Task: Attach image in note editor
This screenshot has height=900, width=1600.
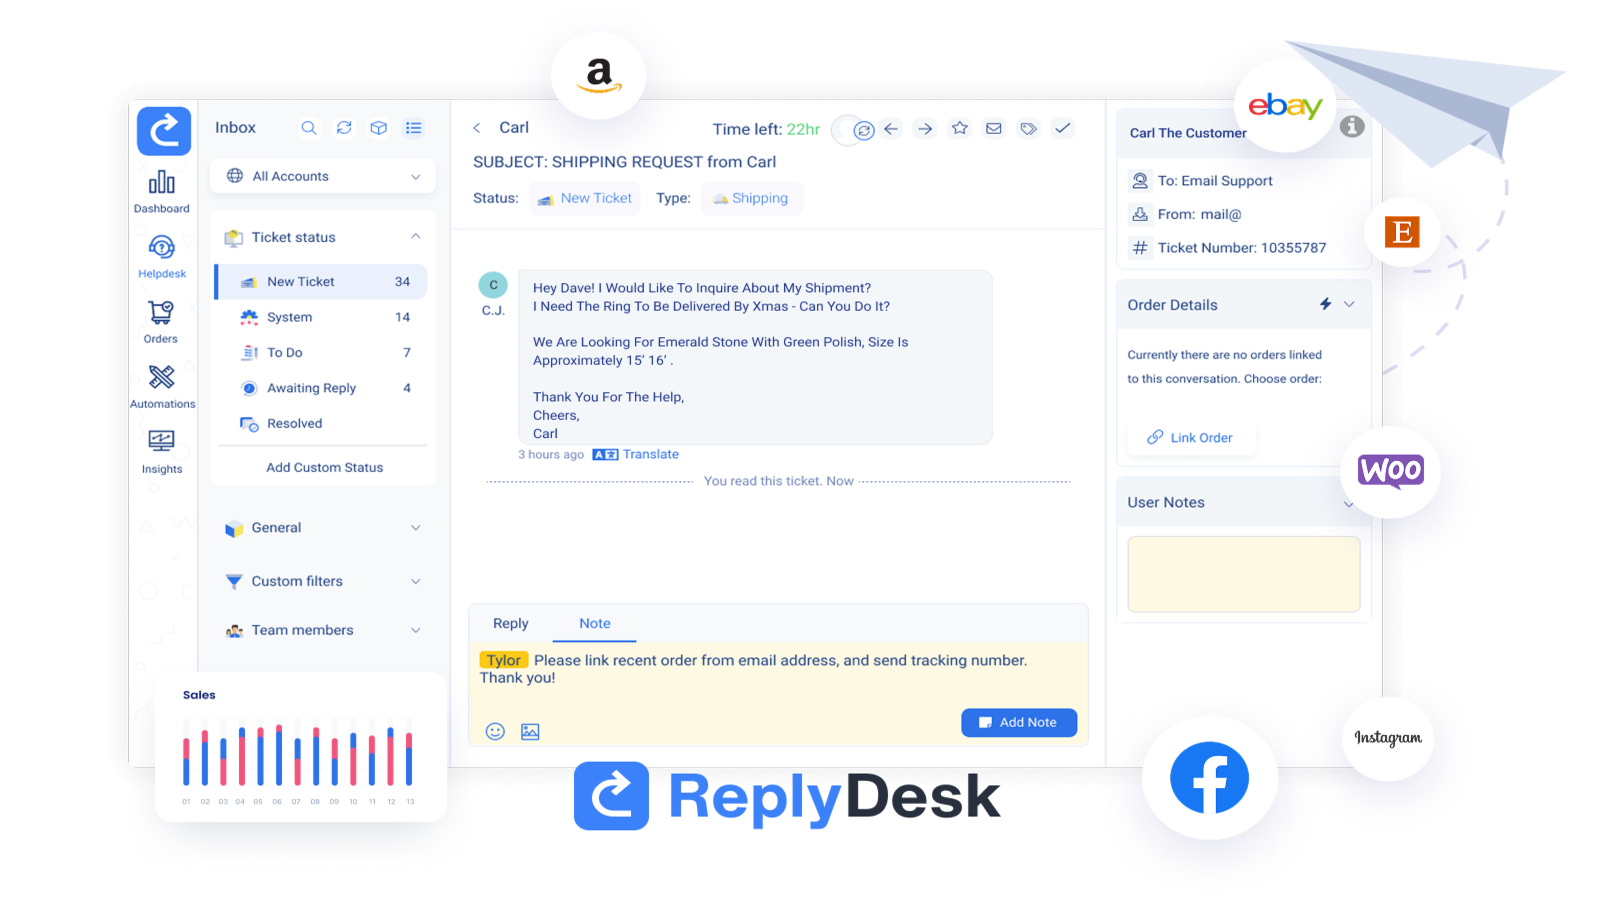Action: 530,731
